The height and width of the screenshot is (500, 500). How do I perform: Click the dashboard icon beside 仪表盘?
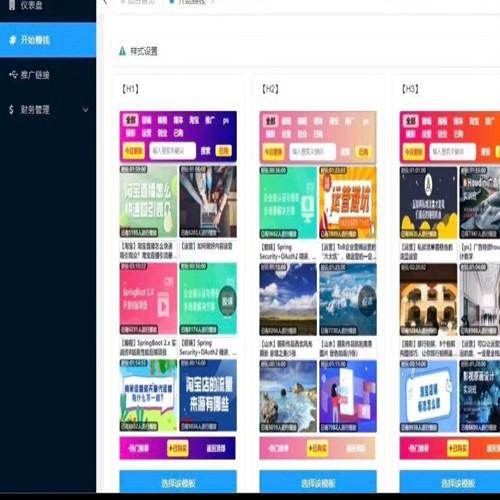coord(12,5)
